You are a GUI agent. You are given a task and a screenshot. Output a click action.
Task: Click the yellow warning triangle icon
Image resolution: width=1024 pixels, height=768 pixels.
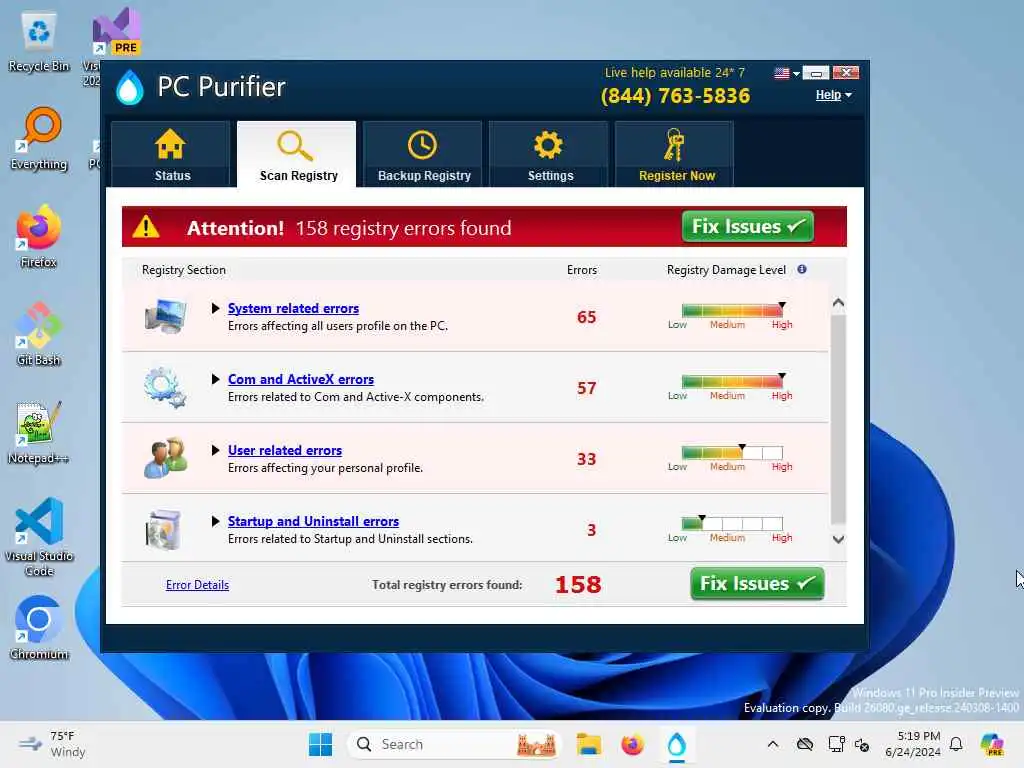point(146,227)
